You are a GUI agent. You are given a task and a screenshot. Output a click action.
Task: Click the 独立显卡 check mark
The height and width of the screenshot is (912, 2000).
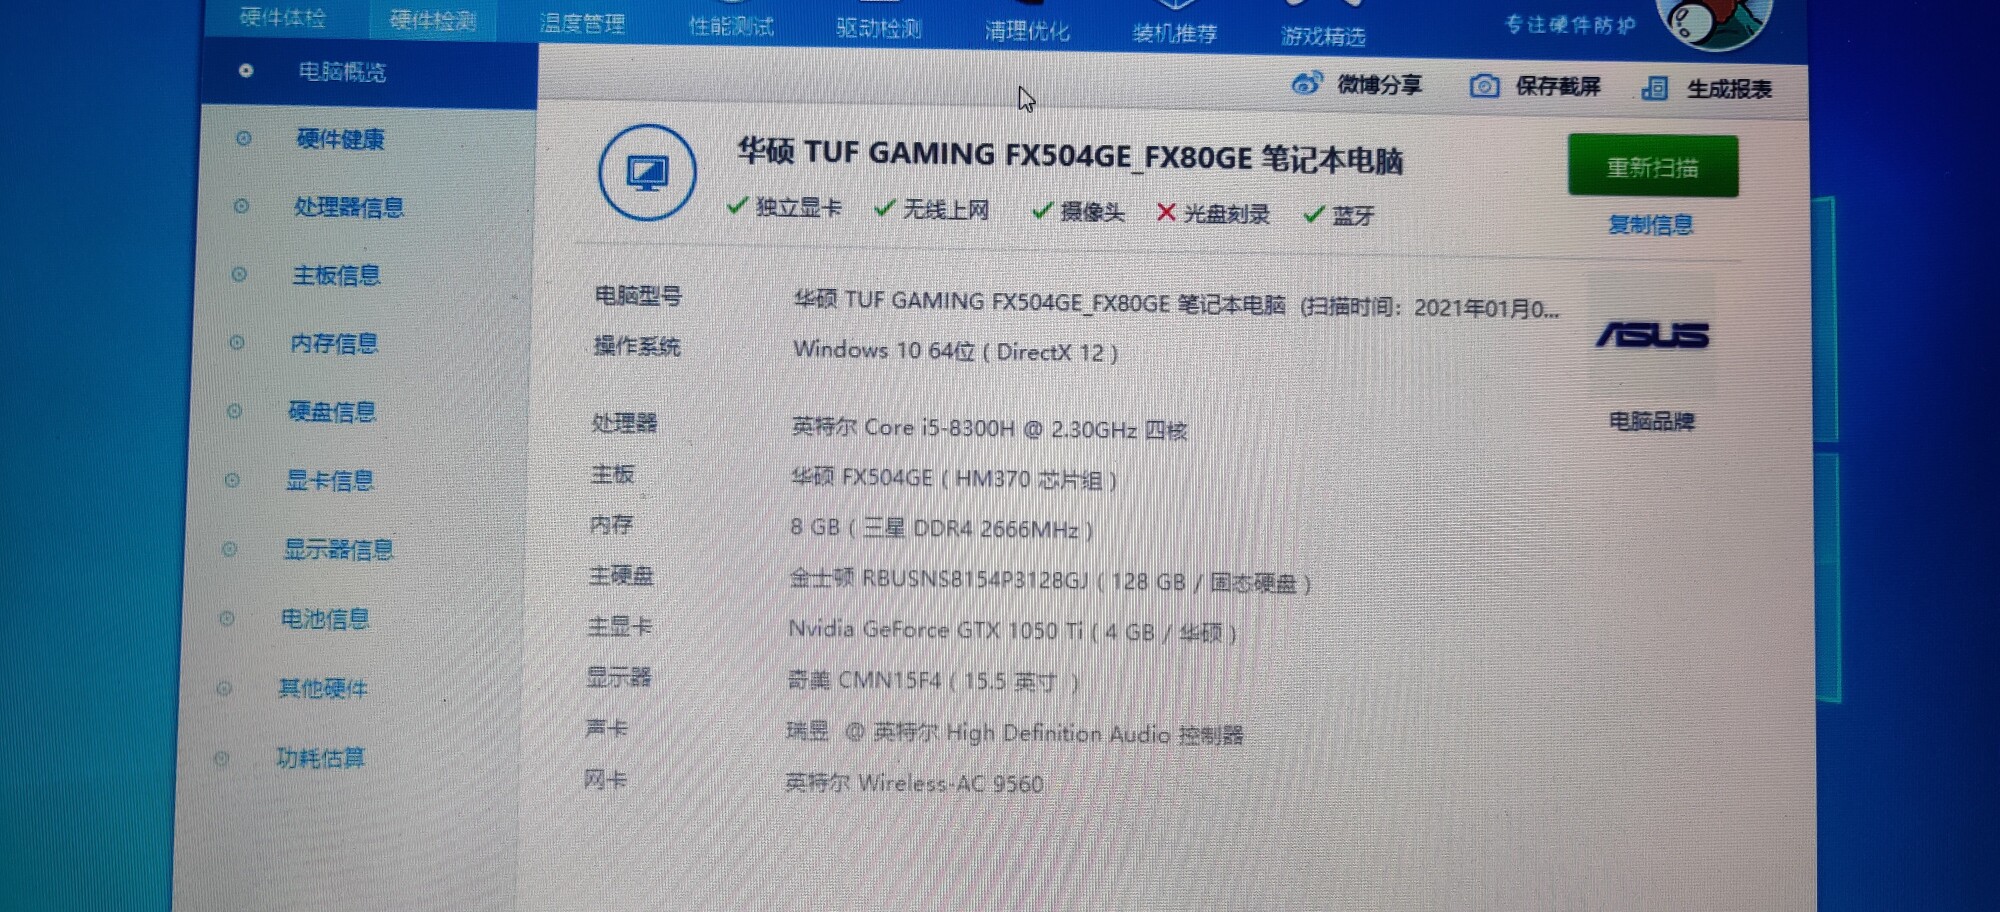(x=738, y=205)
